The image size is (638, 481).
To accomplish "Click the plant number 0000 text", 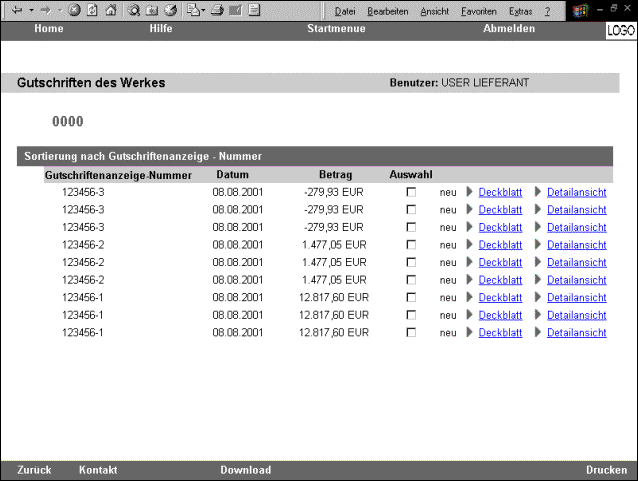I will pos(68,121).
